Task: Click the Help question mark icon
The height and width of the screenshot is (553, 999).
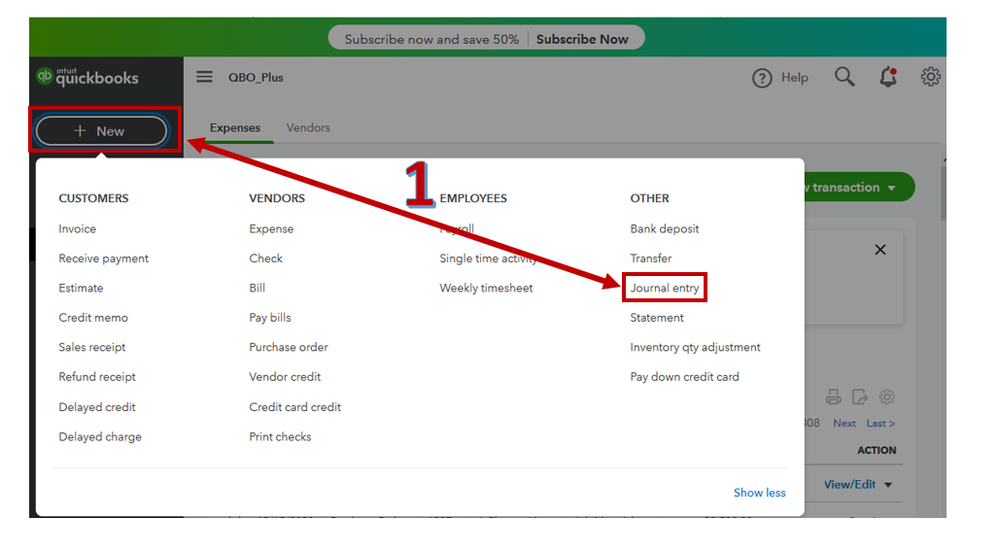Action: (762, 78)
